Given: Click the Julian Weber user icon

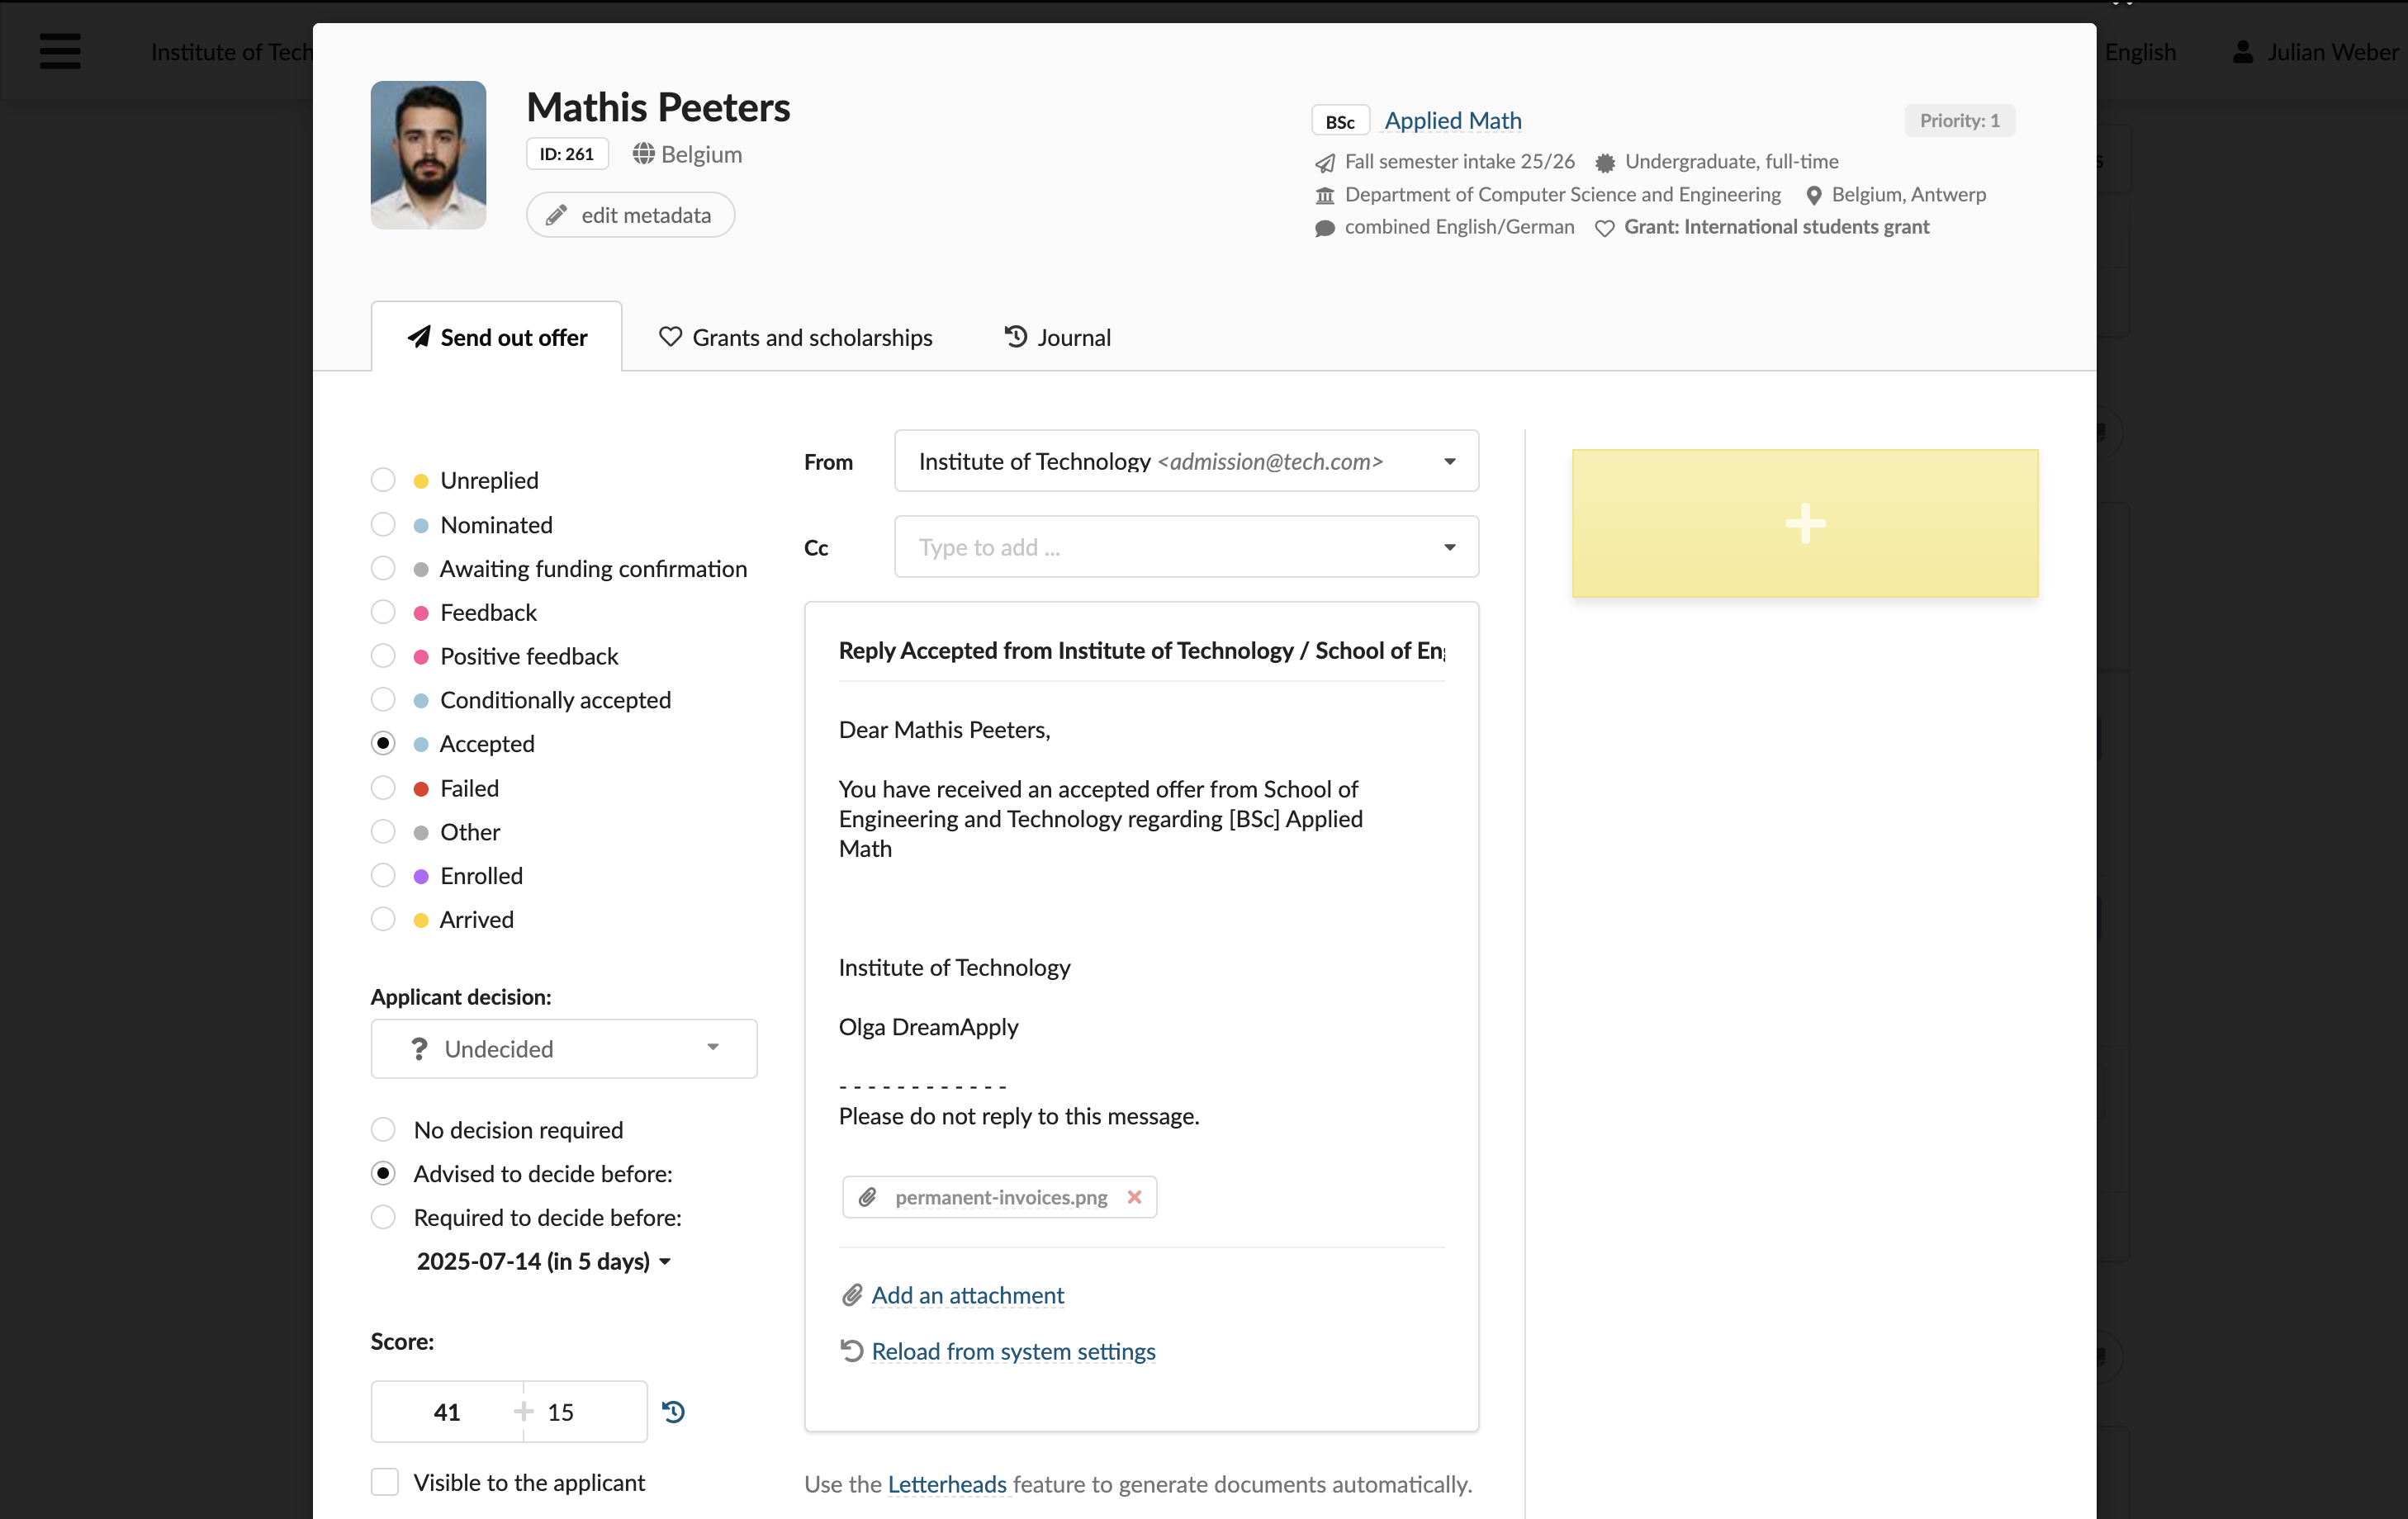Looking at the screenshot, I should pyautogui.click(x=2243, y=51).
